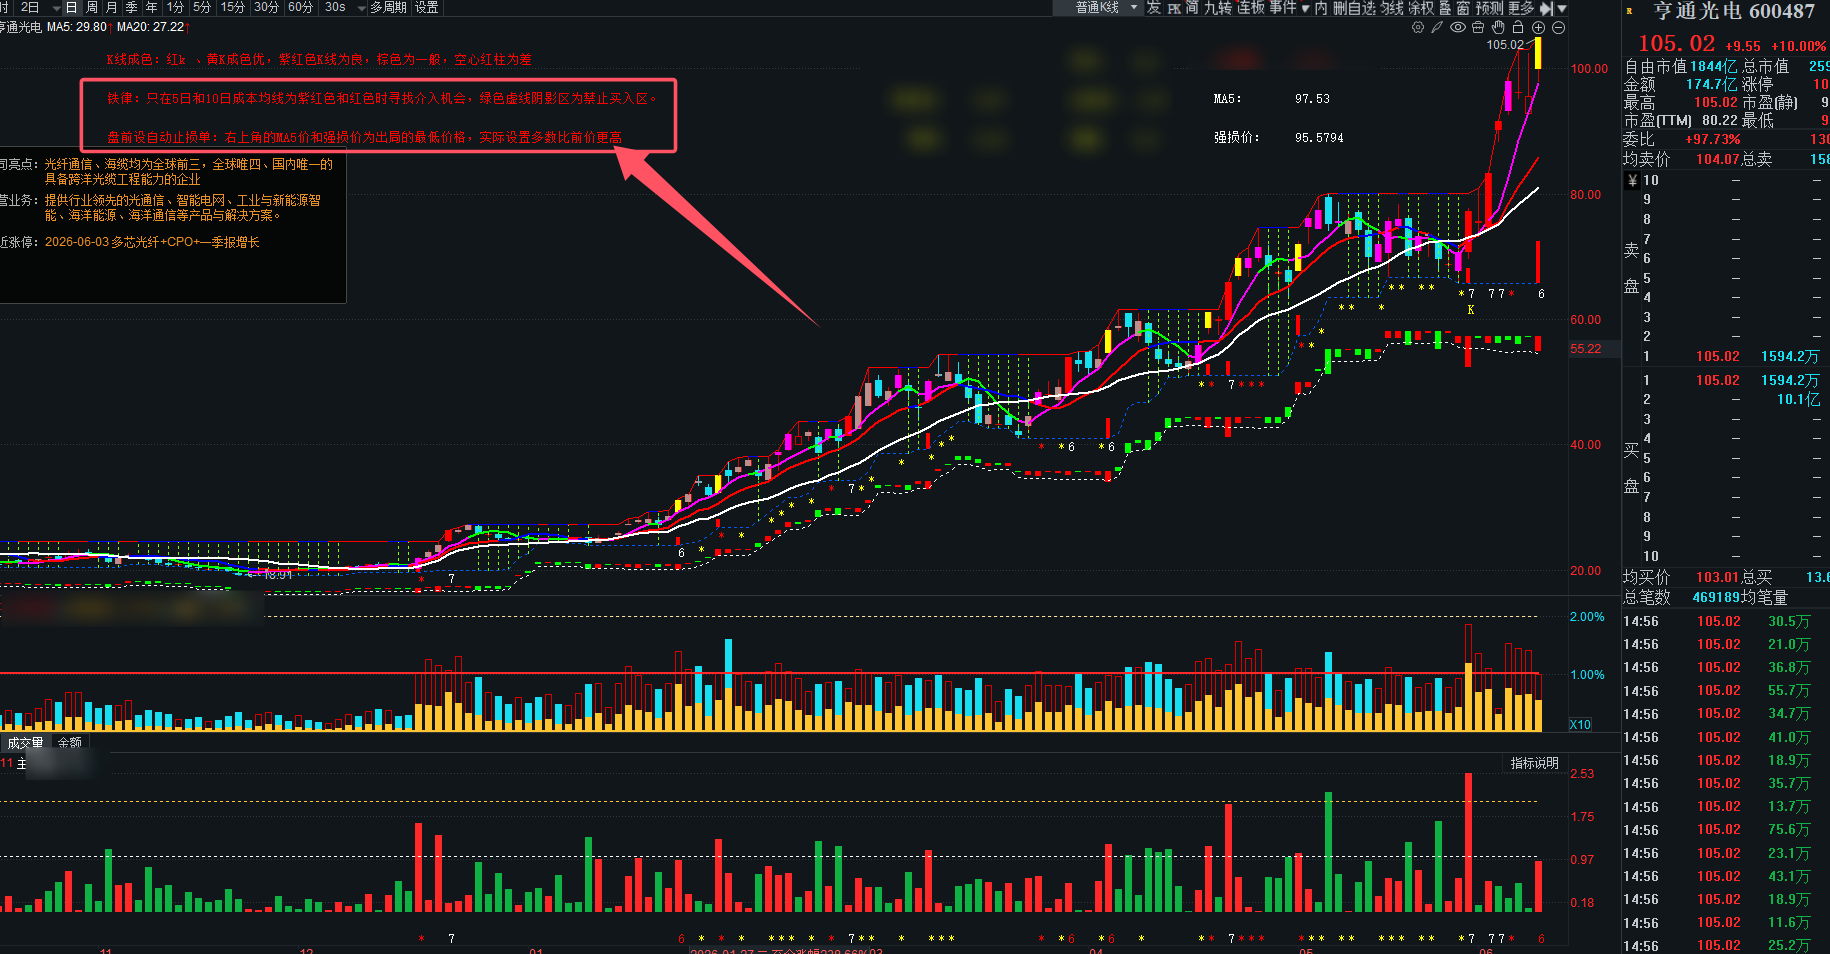Screen dimensions: 1830x954
Task: Open the chart settings gear icon
Action: coord(1417,28)
